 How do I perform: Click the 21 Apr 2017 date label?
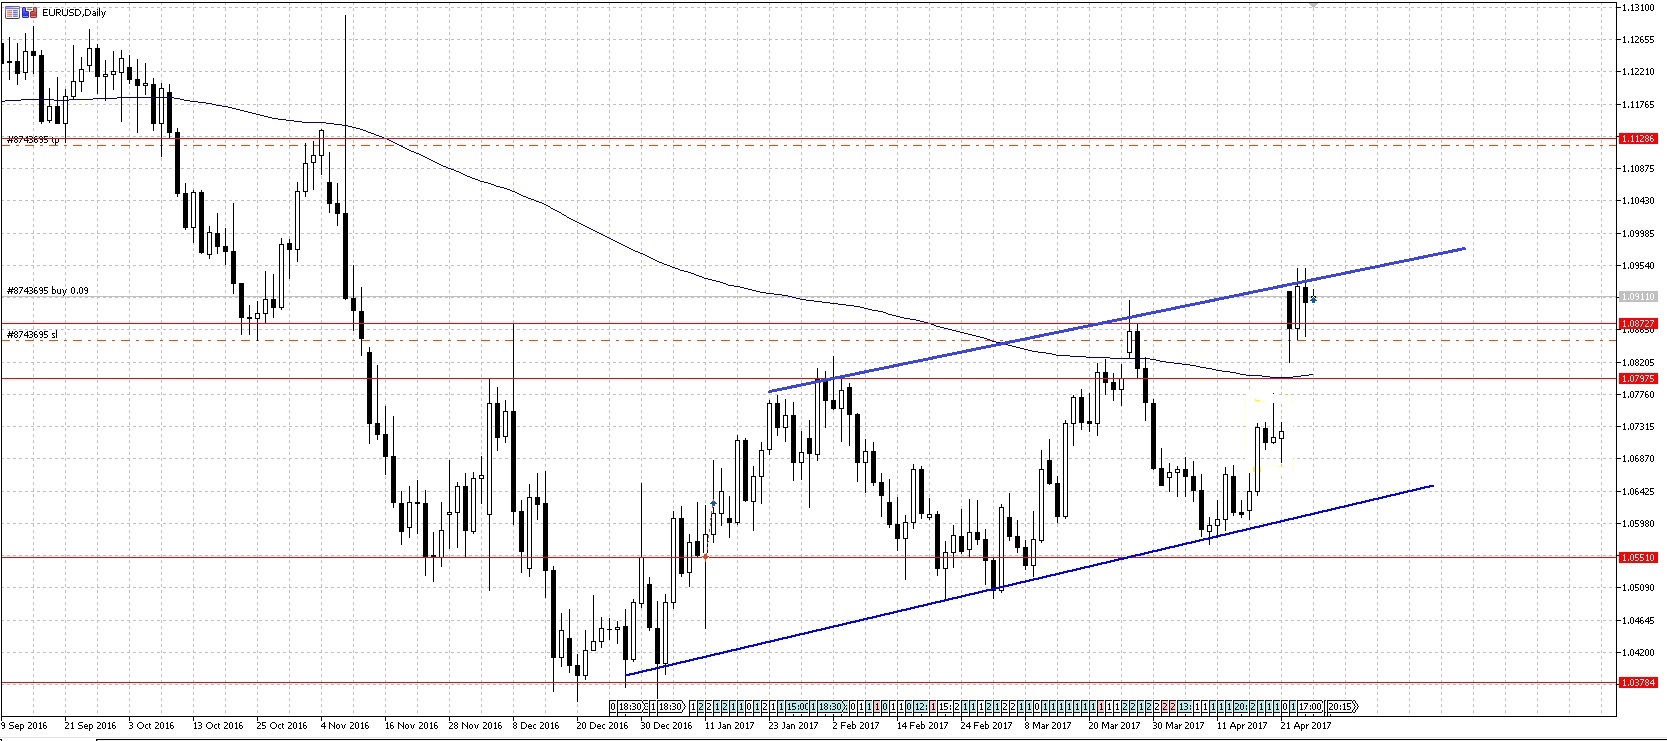point(1306,725)
